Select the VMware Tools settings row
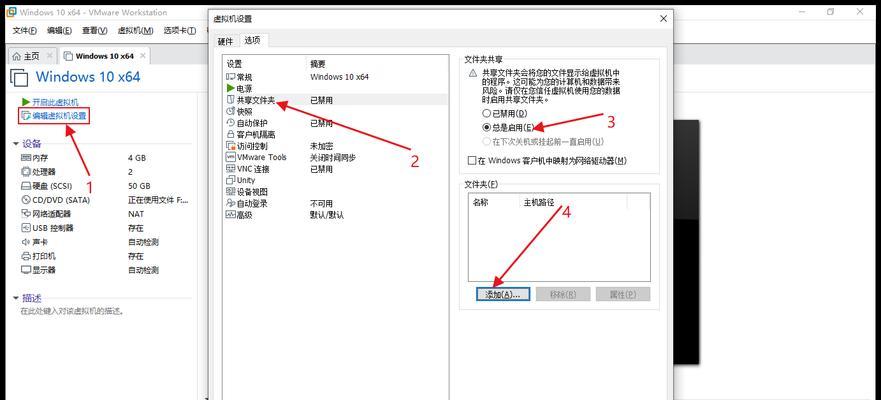 [x=335, y=157]
